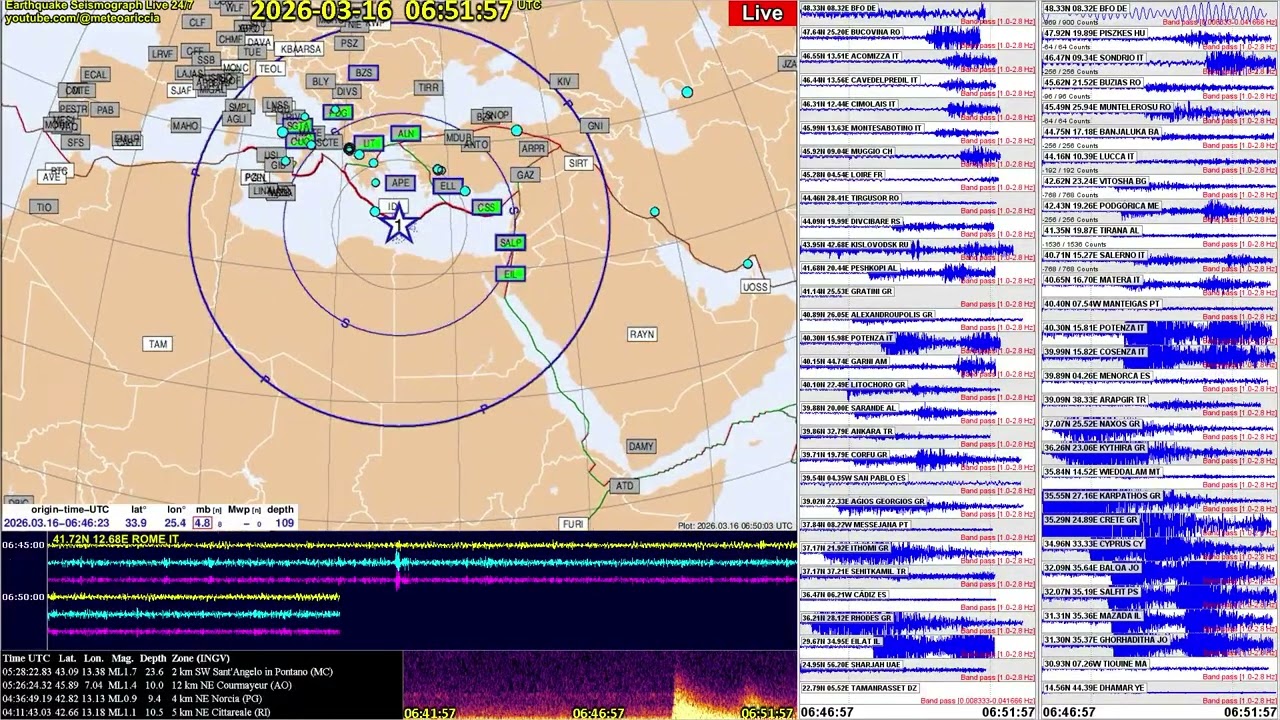Click the red Live badge
1280x720 pixels.
(762, 13)
